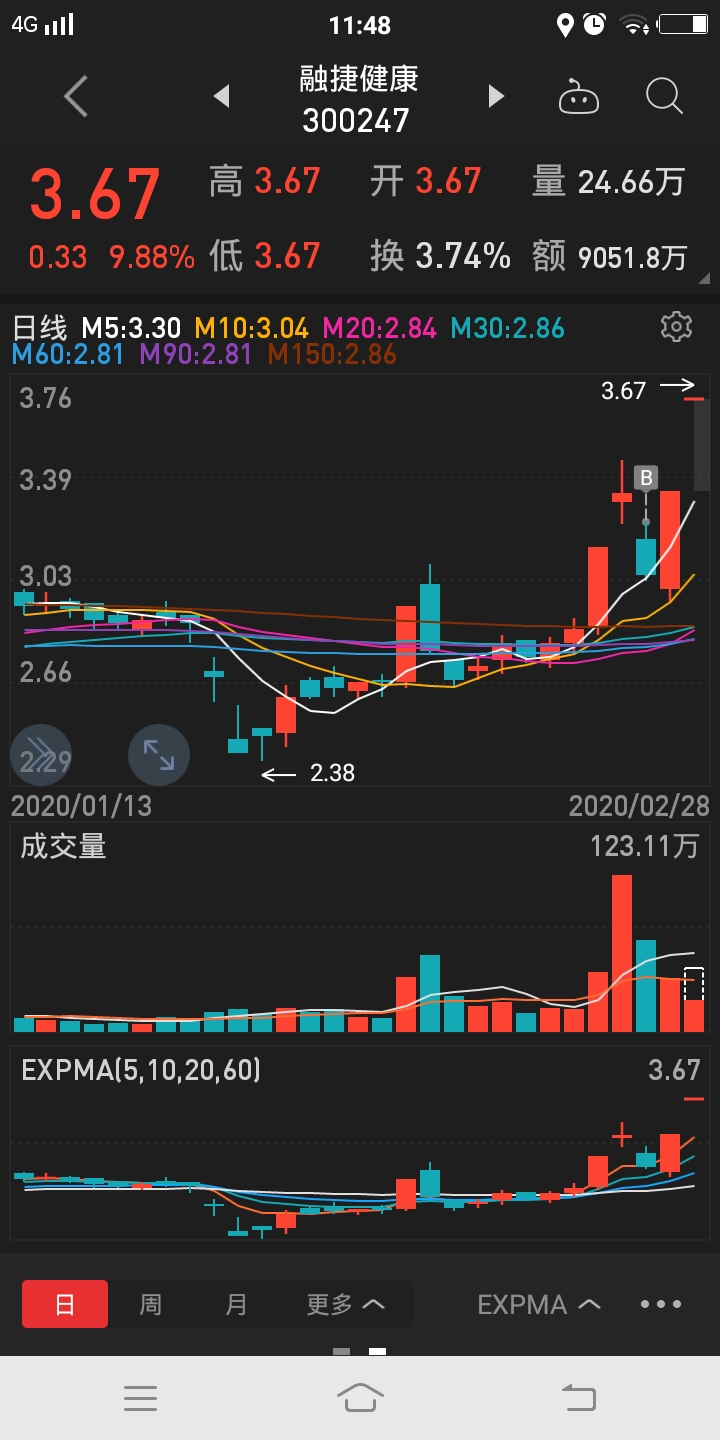This screenshot has width=720, height=1440.
Task: Expand quote details with corner triangle
Action: (x=704, y=279)
